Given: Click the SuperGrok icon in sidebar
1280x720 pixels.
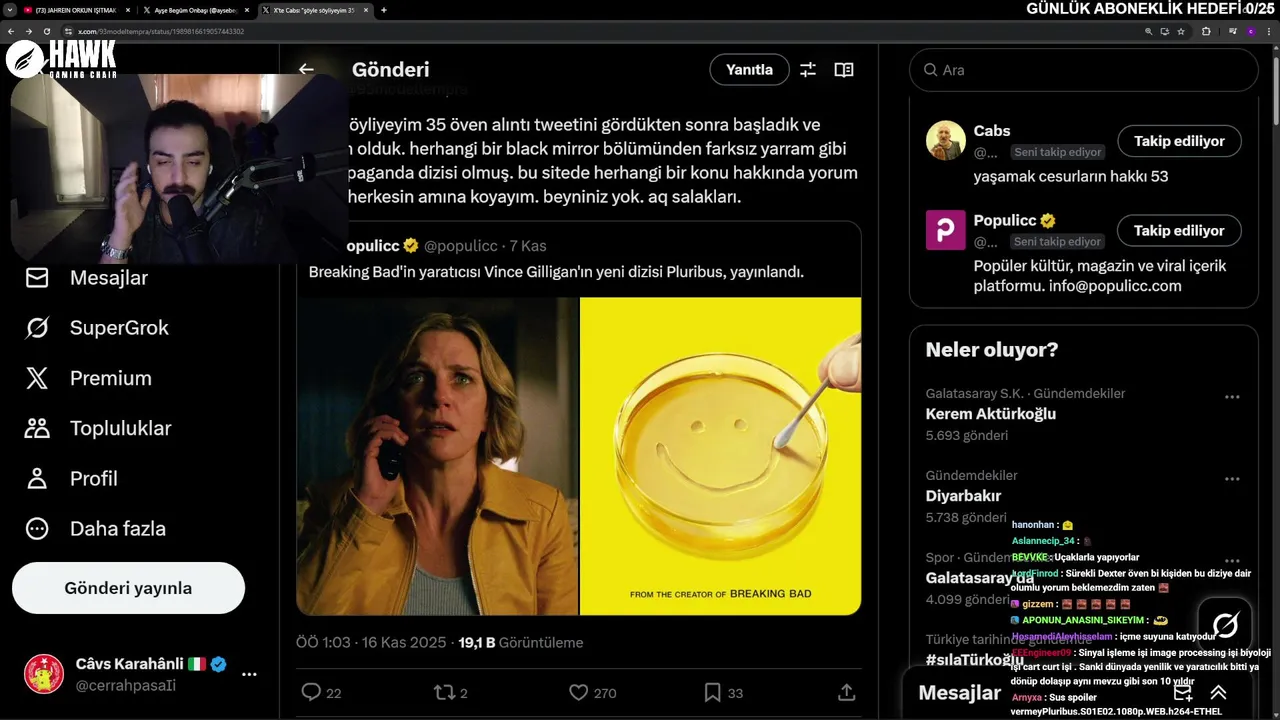Looking at the screenshot, I should (x=37, y=327).
